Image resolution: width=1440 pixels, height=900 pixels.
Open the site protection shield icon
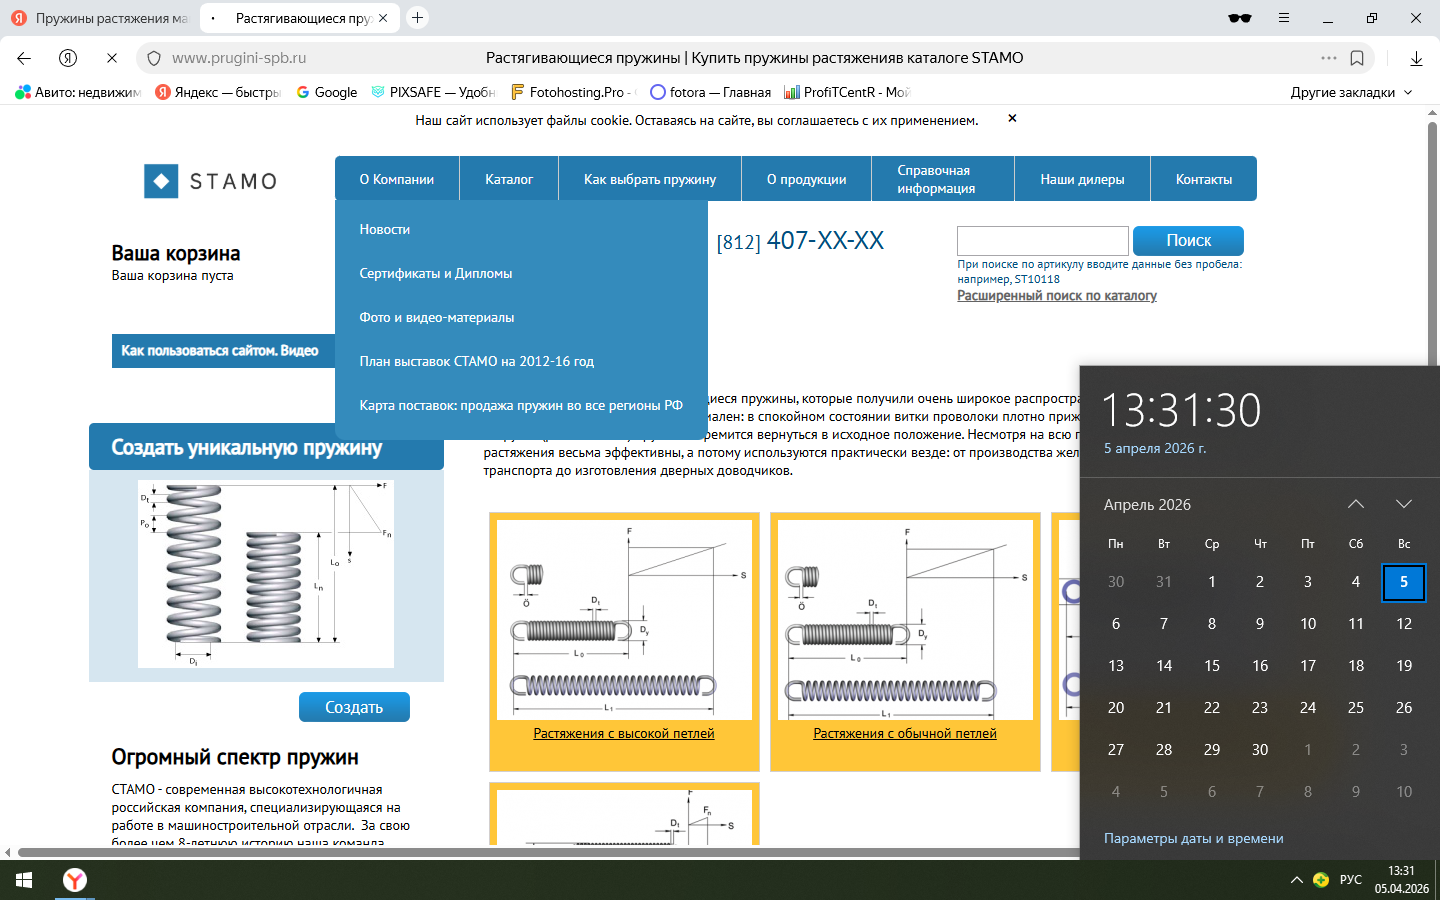tap(154, 58)
